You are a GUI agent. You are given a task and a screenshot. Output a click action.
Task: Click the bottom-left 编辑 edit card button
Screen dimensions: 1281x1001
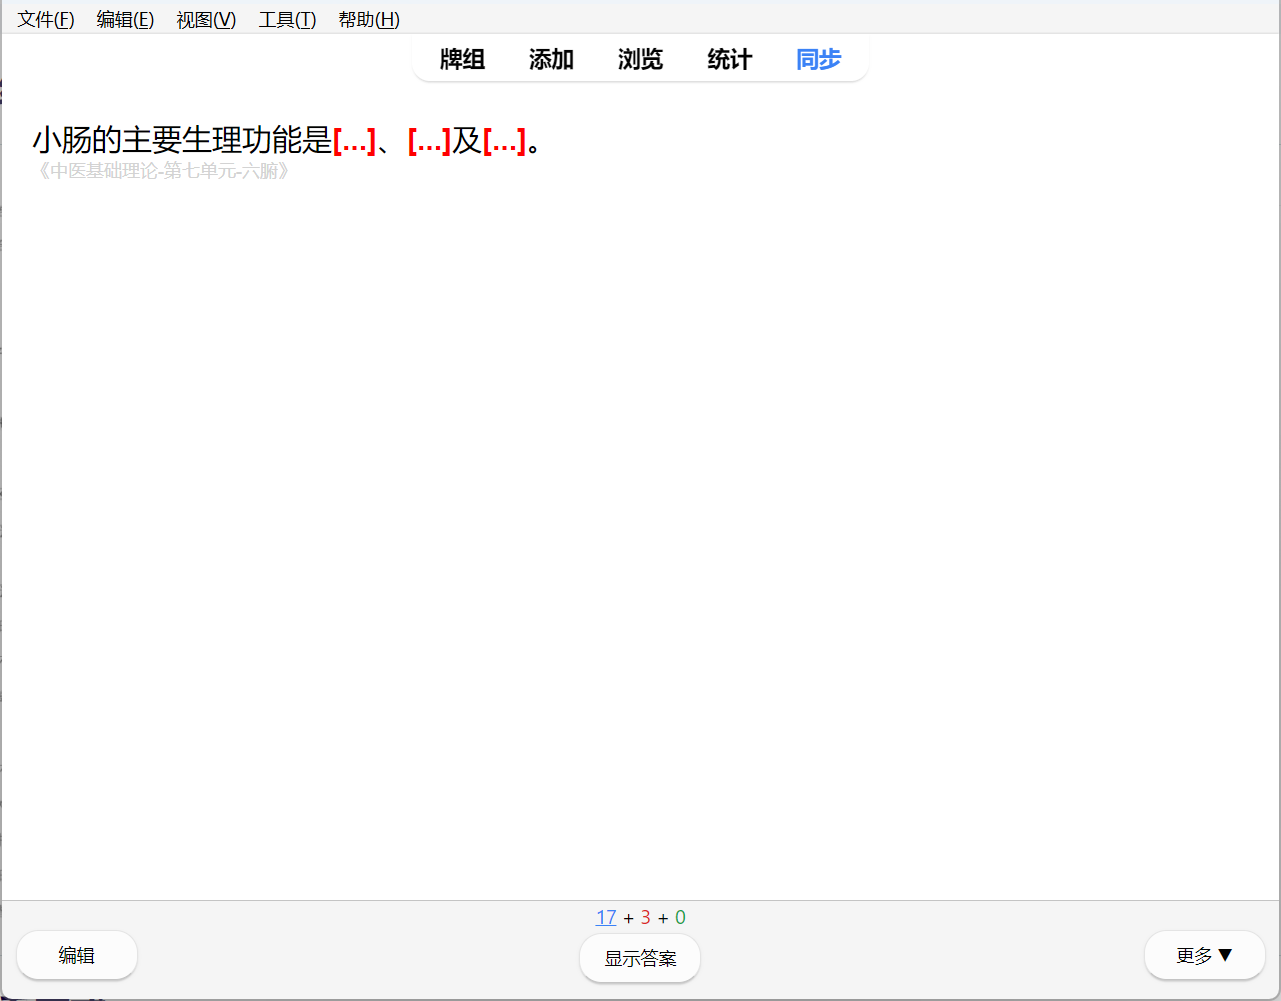pyautogui.click(x=77, y=955)
